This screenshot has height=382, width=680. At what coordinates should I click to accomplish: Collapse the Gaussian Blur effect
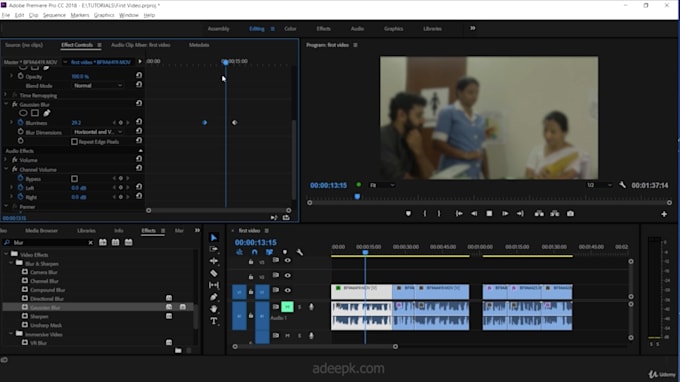pos(6,104)
